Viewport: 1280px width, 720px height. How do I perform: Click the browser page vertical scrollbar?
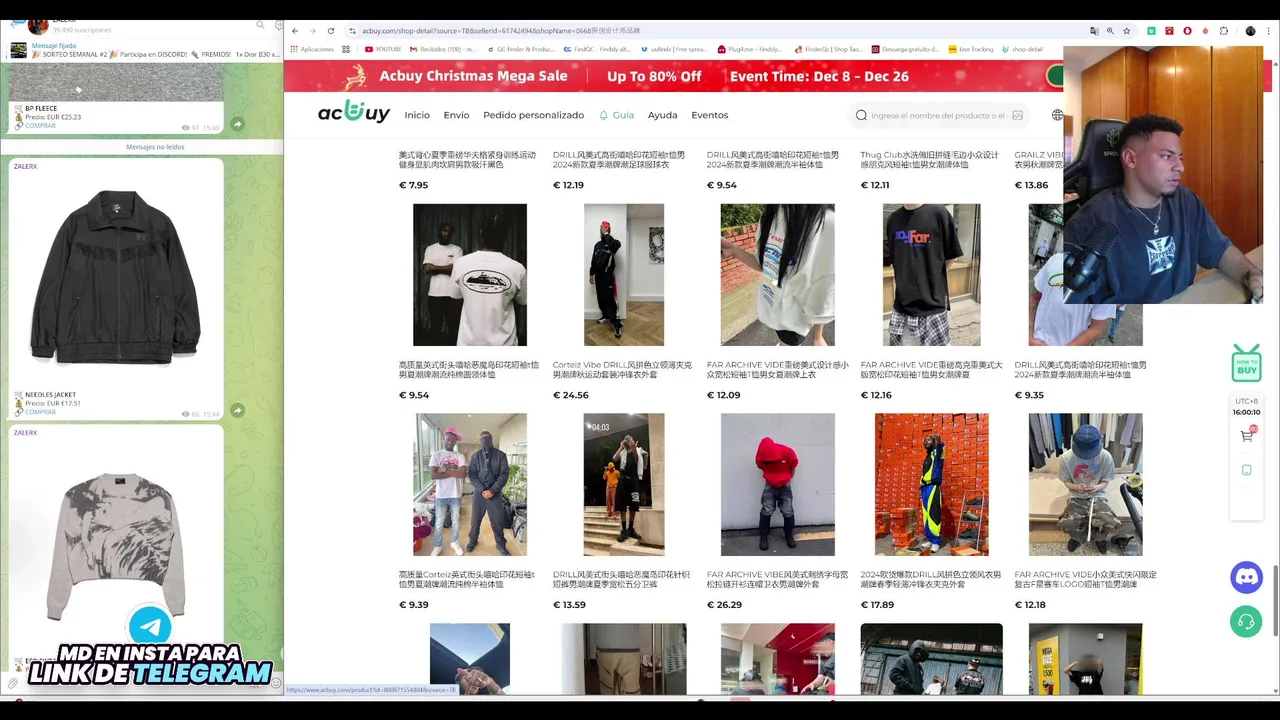1275,600
